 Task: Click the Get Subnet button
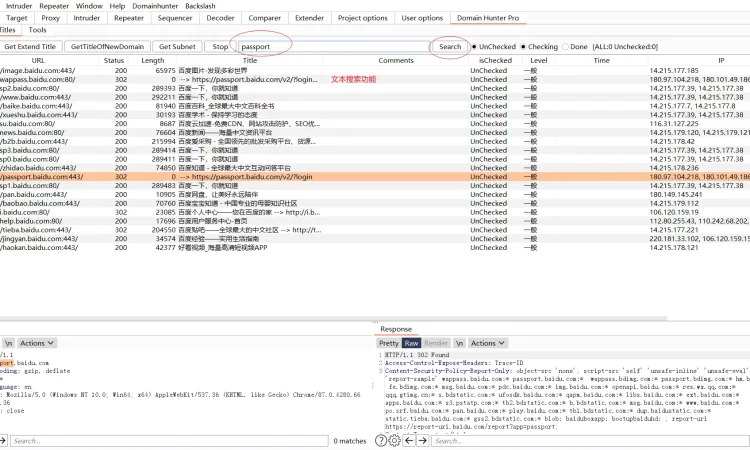pos(177,46)
